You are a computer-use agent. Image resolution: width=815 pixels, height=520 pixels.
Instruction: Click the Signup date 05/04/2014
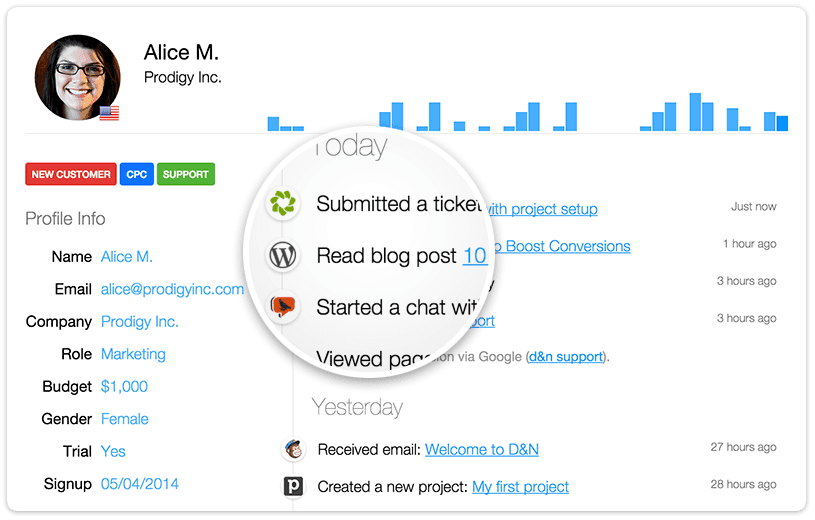coord(140,484)
